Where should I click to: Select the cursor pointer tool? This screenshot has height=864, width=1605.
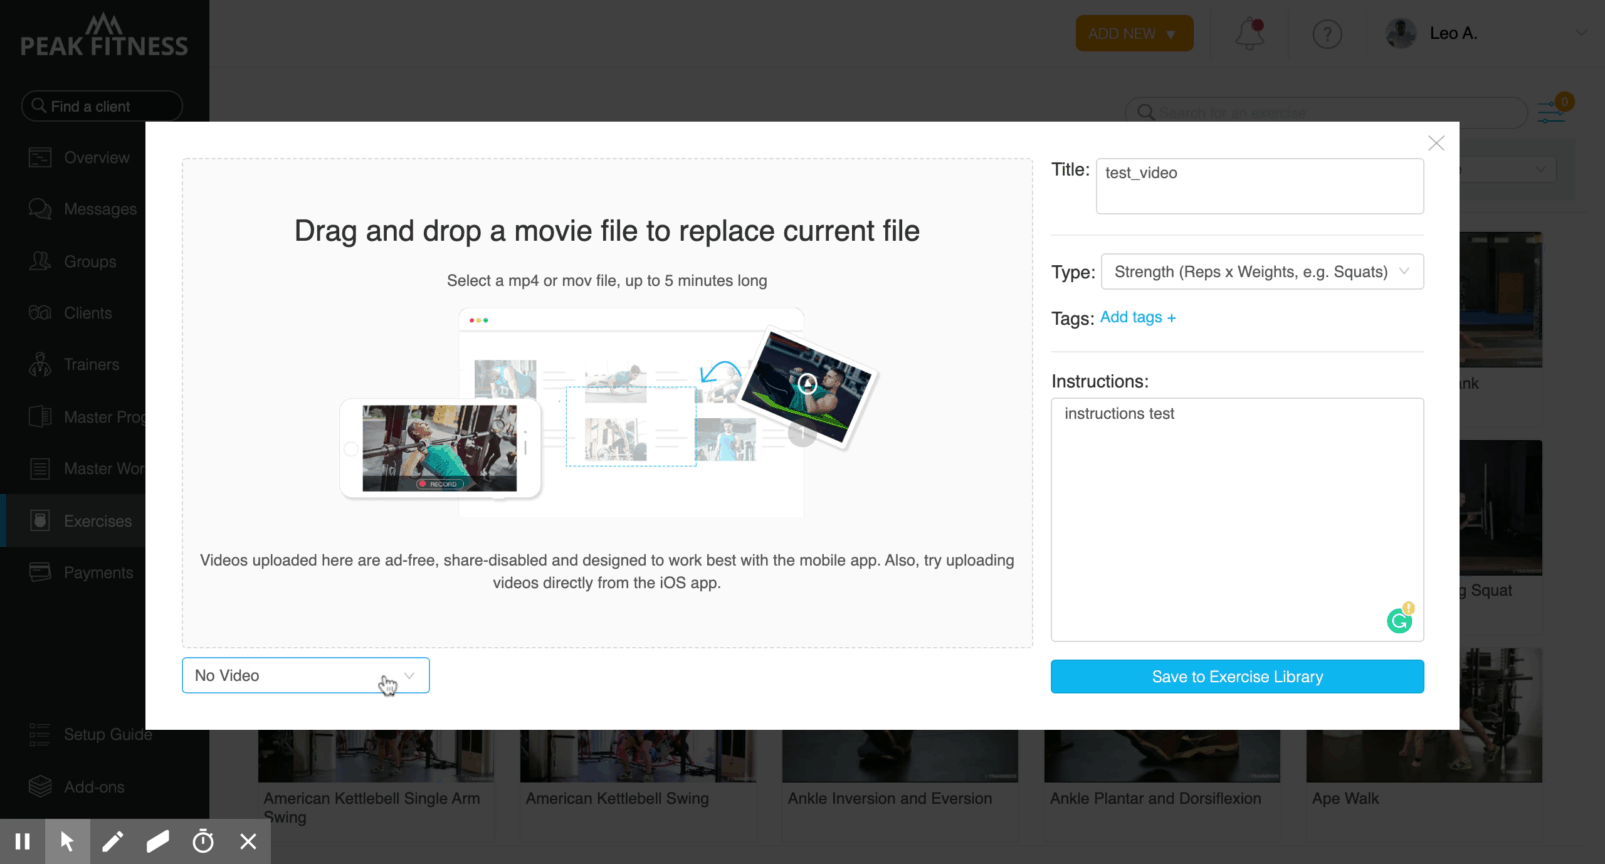pyautogui.click(x=67, y=841)
